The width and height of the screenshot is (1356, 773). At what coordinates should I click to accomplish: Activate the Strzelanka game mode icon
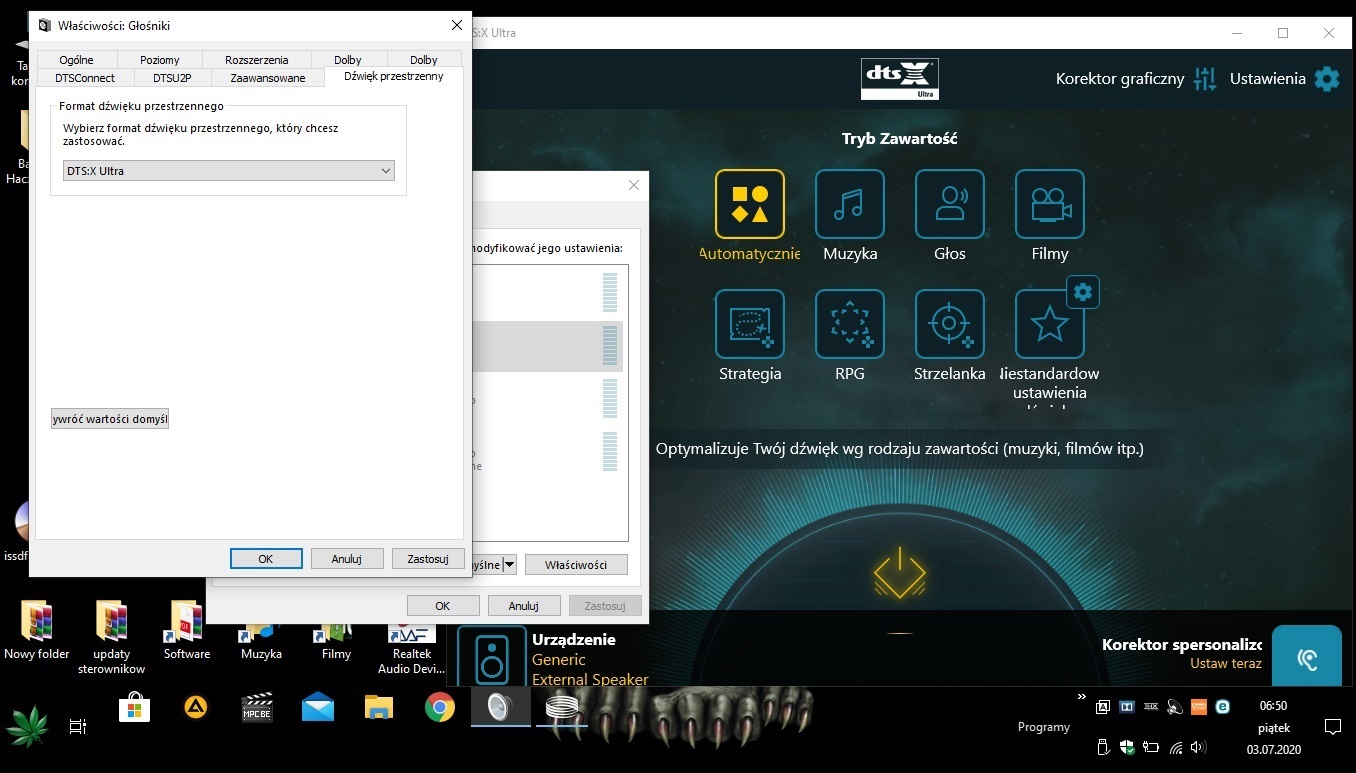[x=949, y=323]
